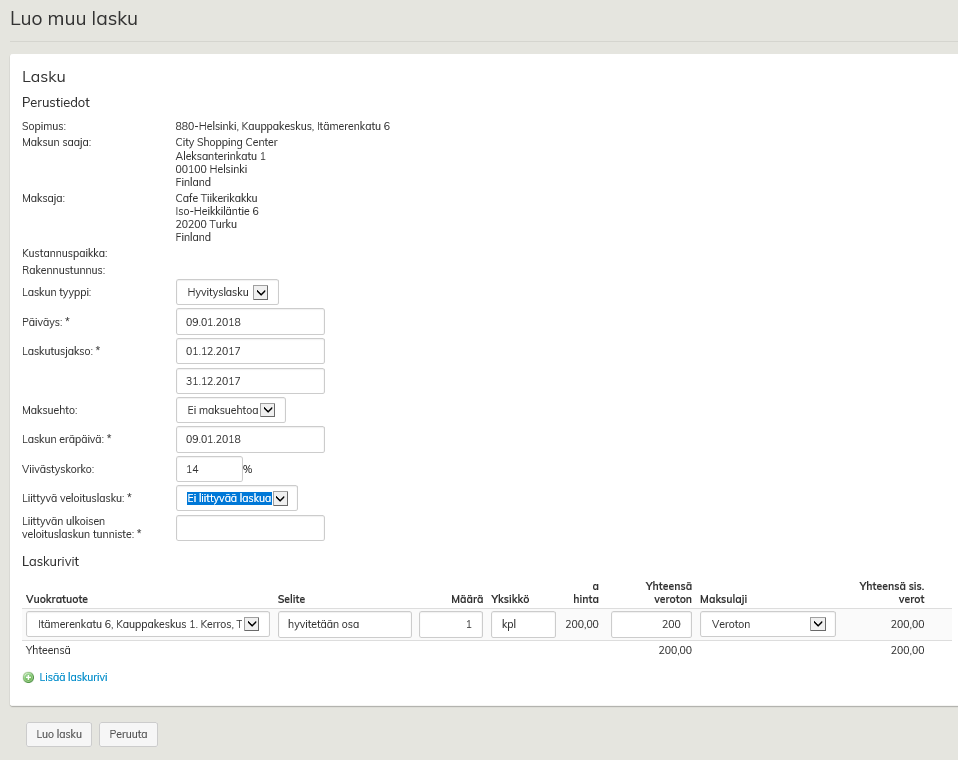Screen dimensions: 958x760
Task: Select the Laskun eräpäivä field
Action: [250, 439]
